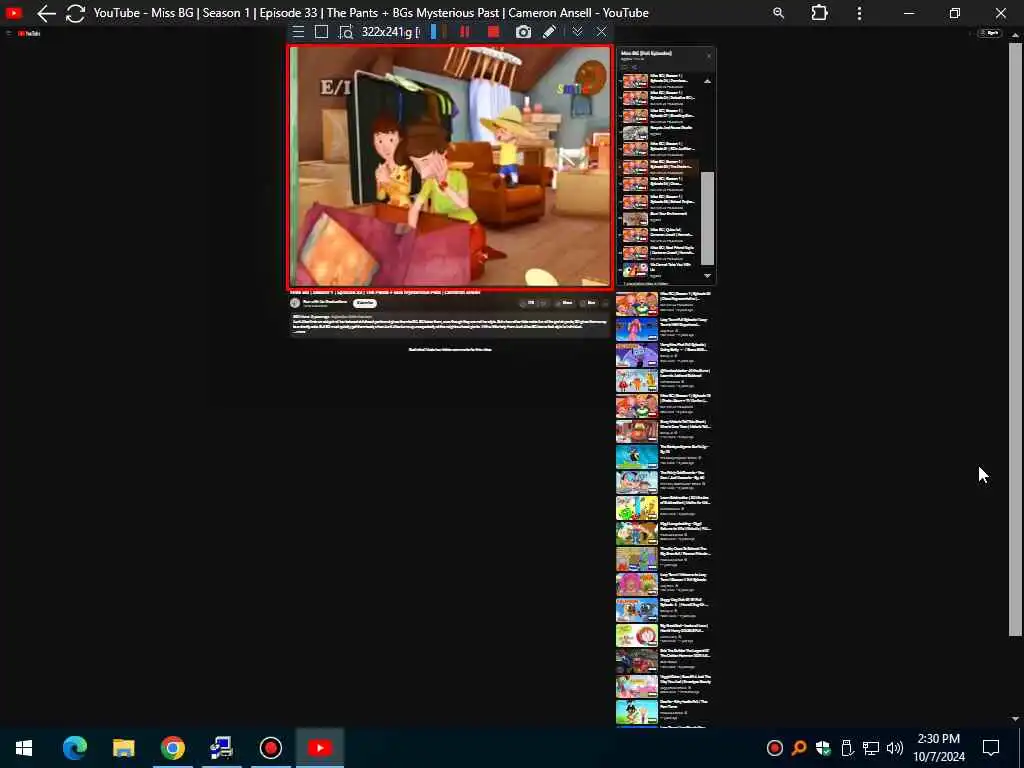1024x768 pixels.
Task: Click the page vertical scrollbar thumb
Action: [1015, 340]
